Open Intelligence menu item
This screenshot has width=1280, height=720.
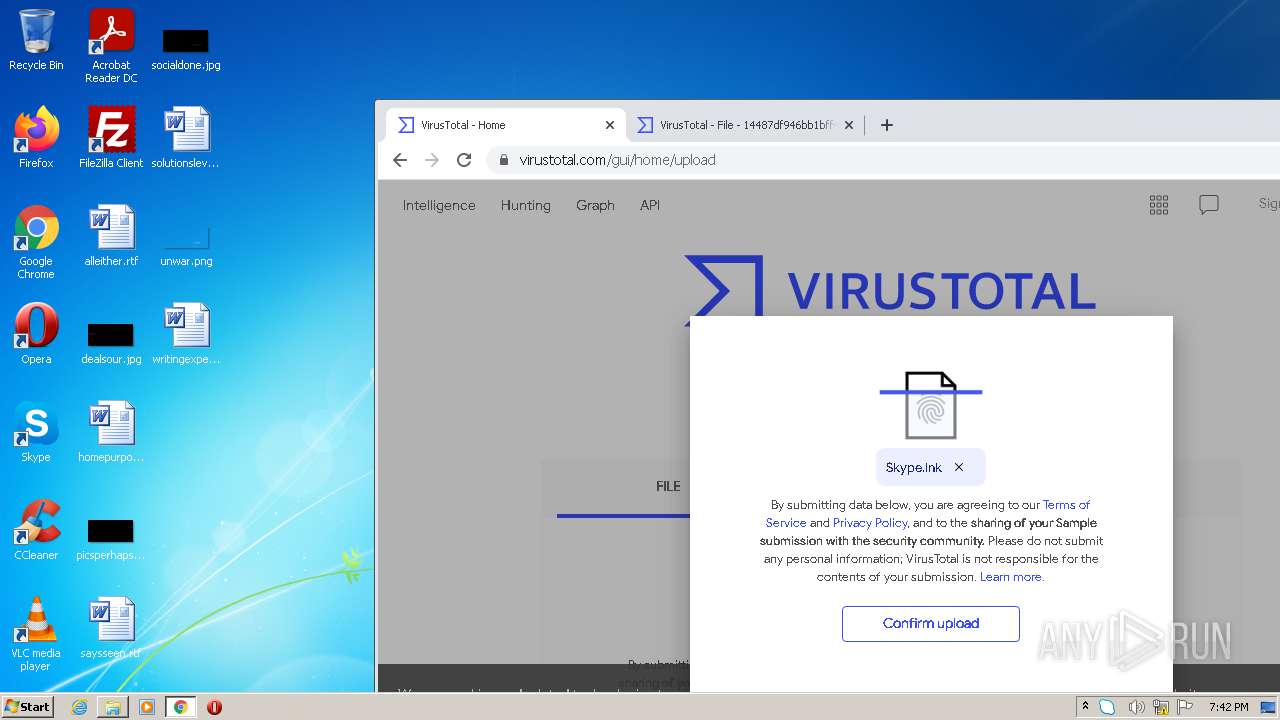click(439, 205)
